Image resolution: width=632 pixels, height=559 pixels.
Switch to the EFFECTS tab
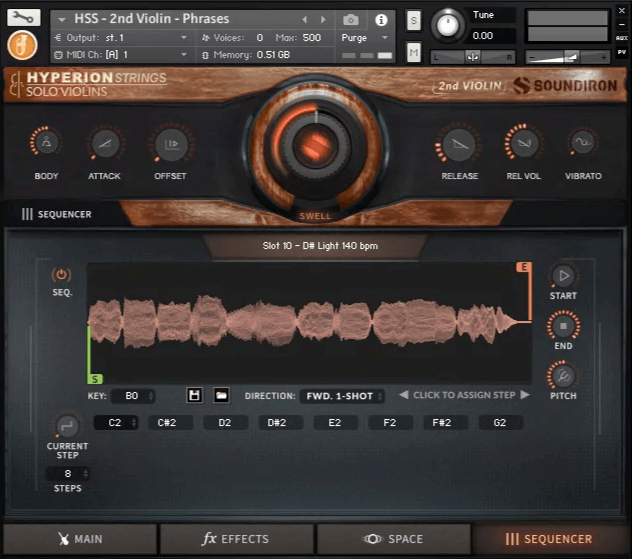coord(236,539)
